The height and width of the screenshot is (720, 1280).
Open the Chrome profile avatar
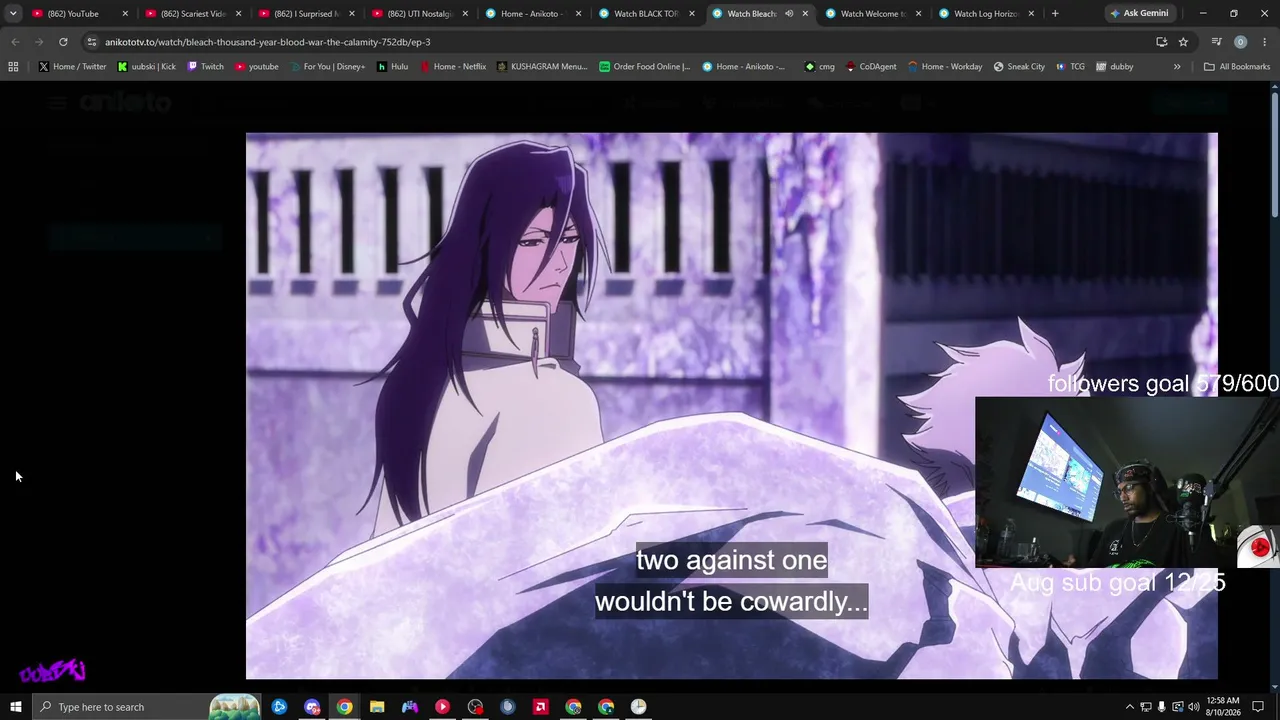click(x=1240, y=42)
